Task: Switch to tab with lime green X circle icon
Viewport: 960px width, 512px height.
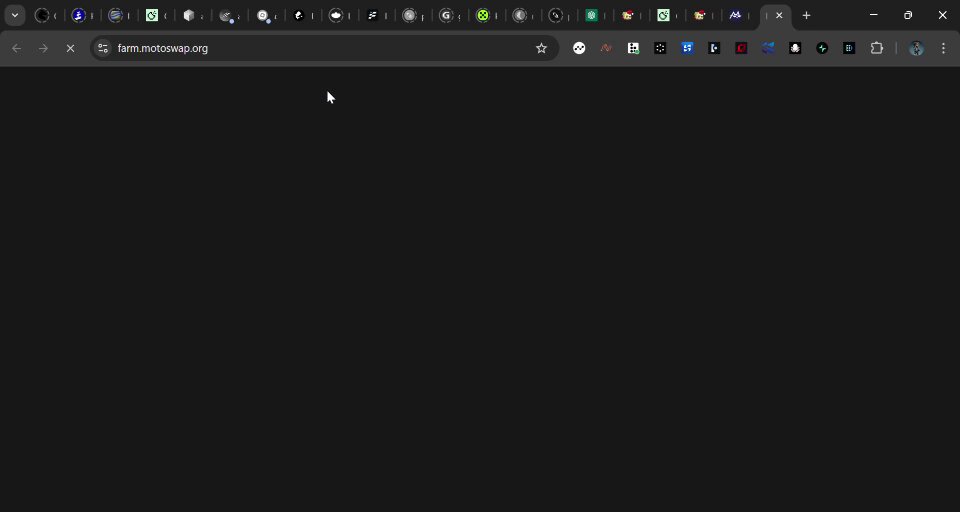Action: [483, 16]
